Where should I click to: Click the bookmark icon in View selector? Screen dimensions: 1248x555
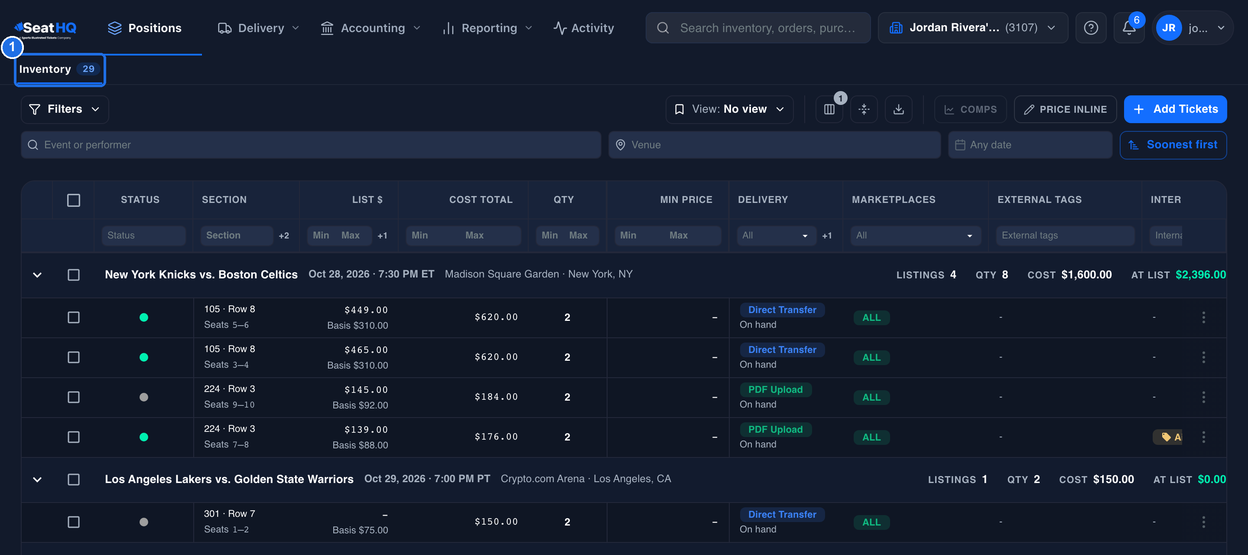pyautogui.click(x=679, y=109)
